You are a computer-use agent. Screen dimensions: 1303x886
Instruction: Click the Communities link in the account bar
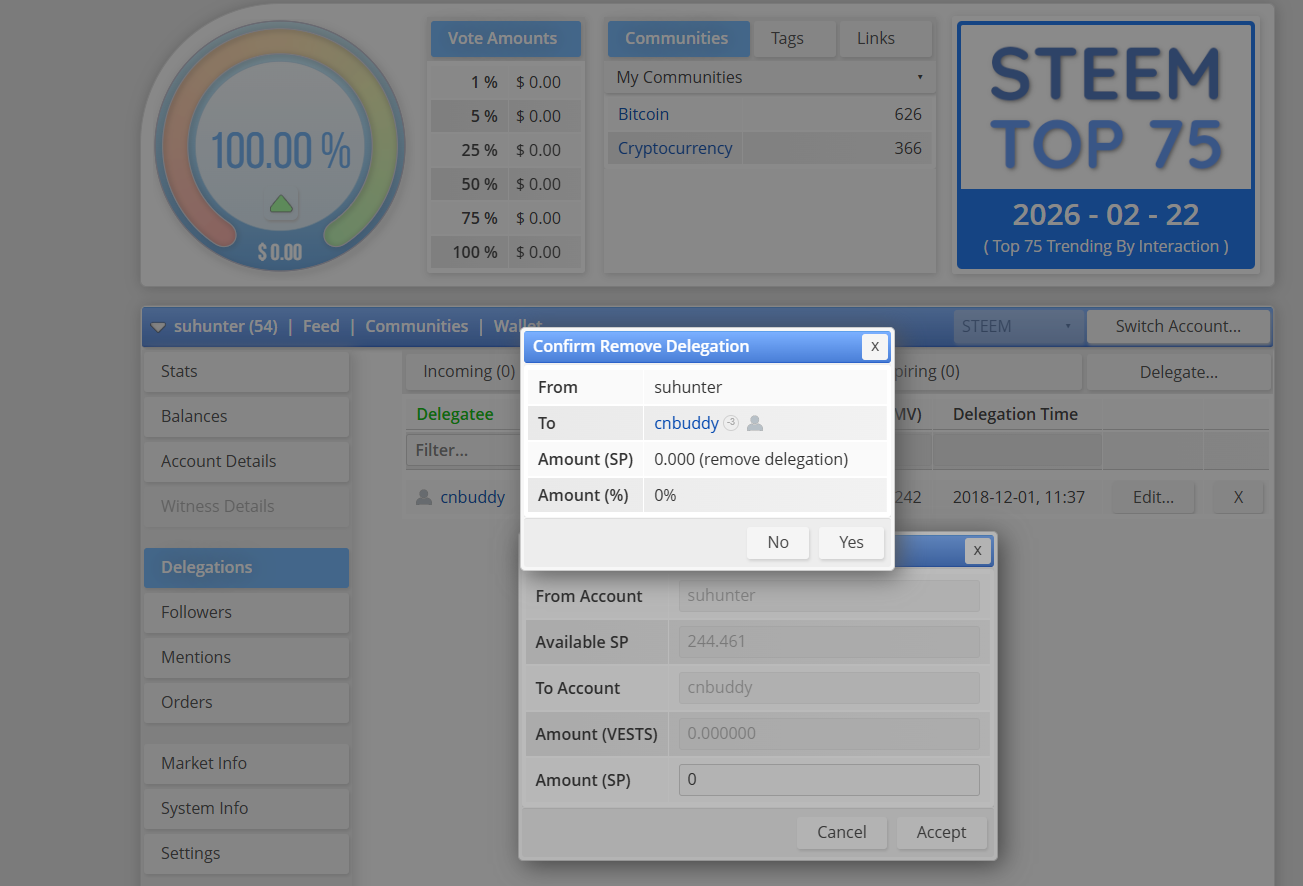pos(416,326)
